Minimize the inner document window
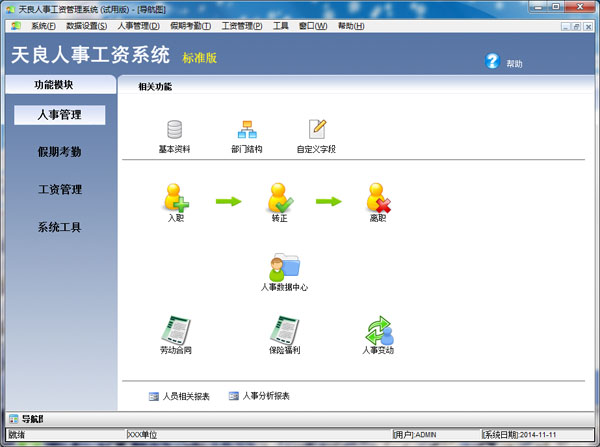600x447 pixels. coord(566,26)
